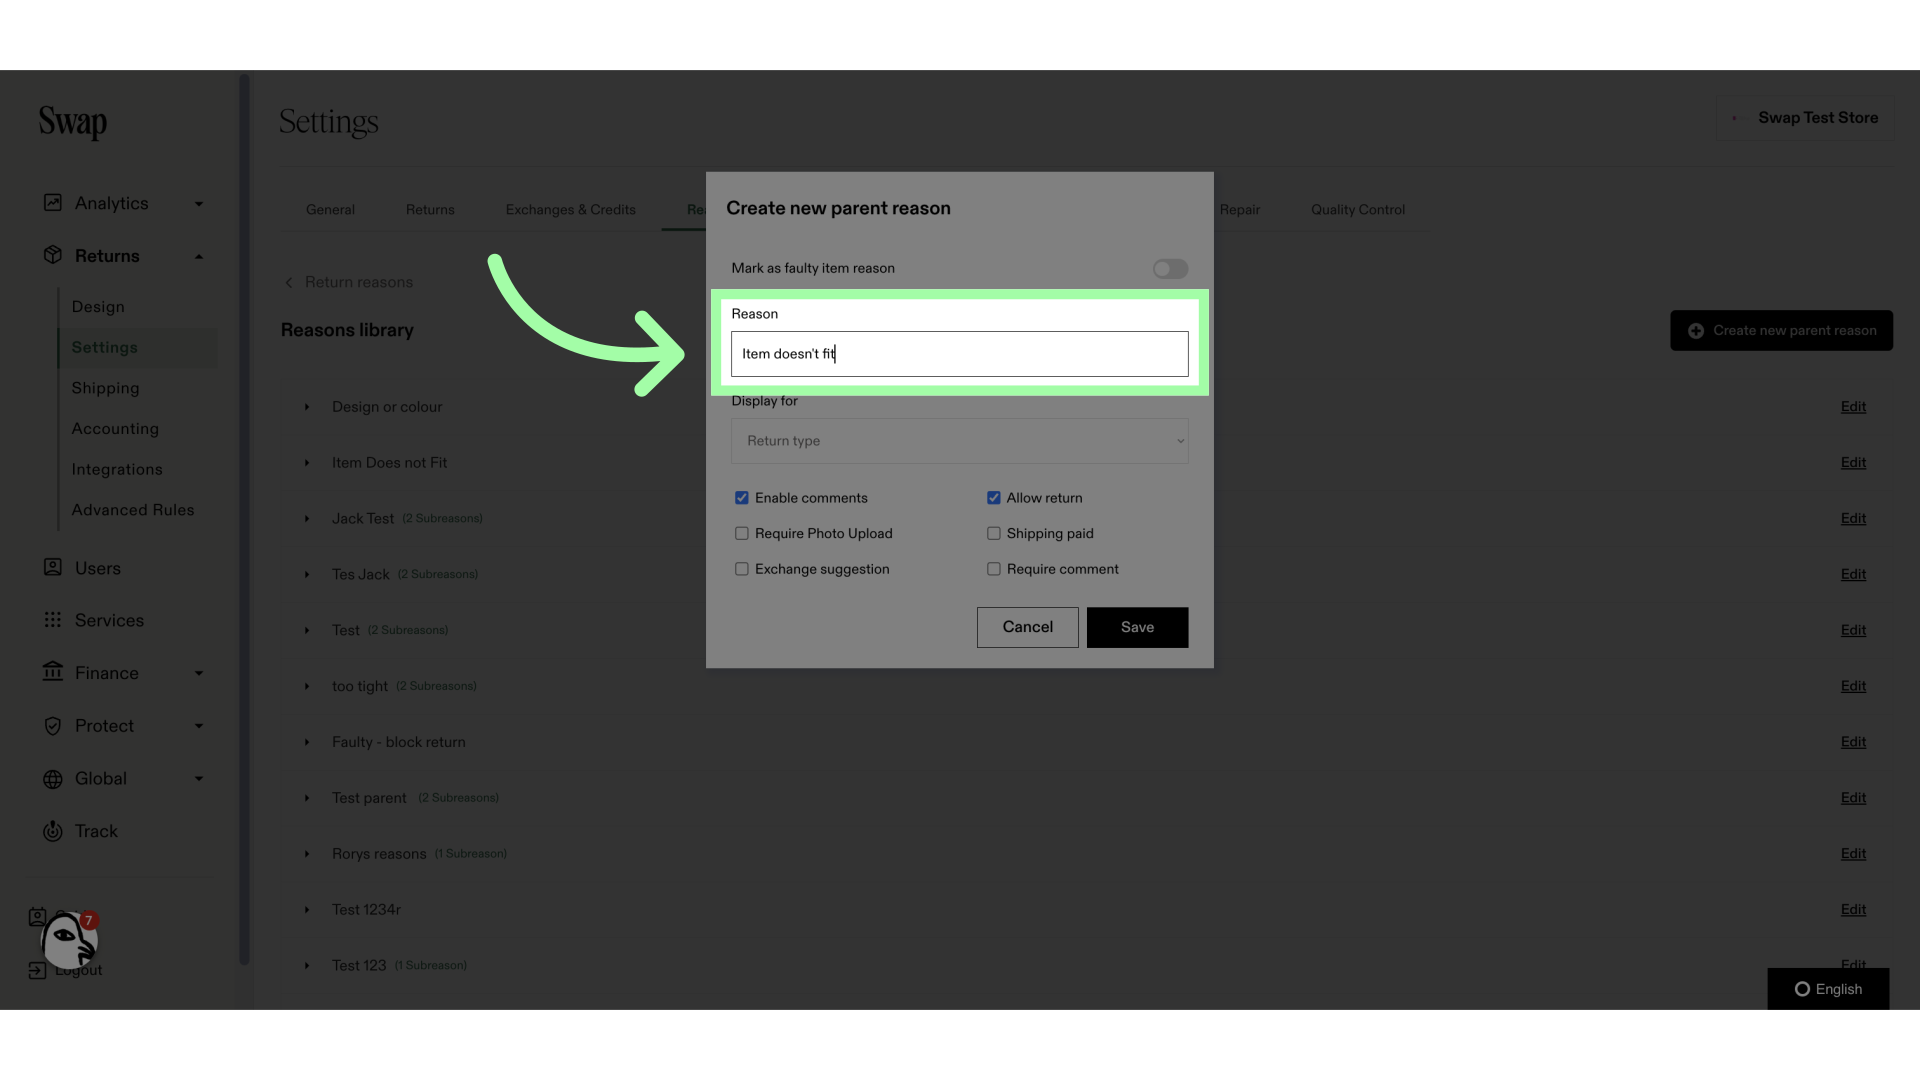Image resolution: width=1920 pixels, height=1080 pixels.
Task: Click the Reason text input field
Action: [x=960, y=354]
